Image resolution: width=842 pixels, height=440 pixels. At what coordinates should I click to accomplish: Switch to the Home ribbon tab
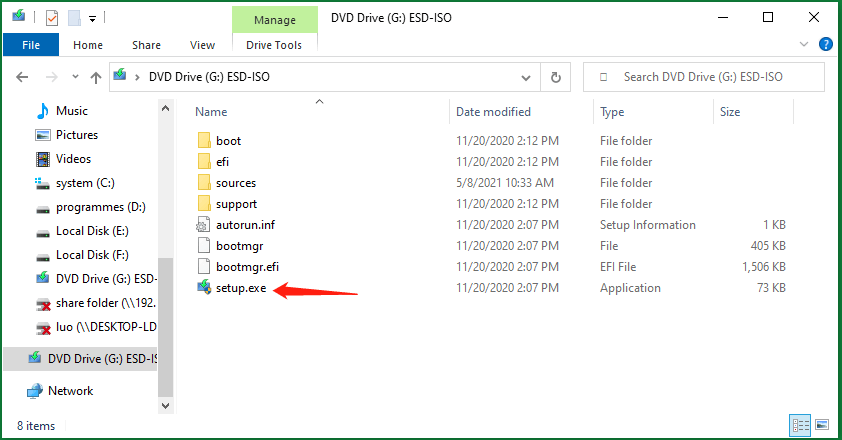(88, 45)
